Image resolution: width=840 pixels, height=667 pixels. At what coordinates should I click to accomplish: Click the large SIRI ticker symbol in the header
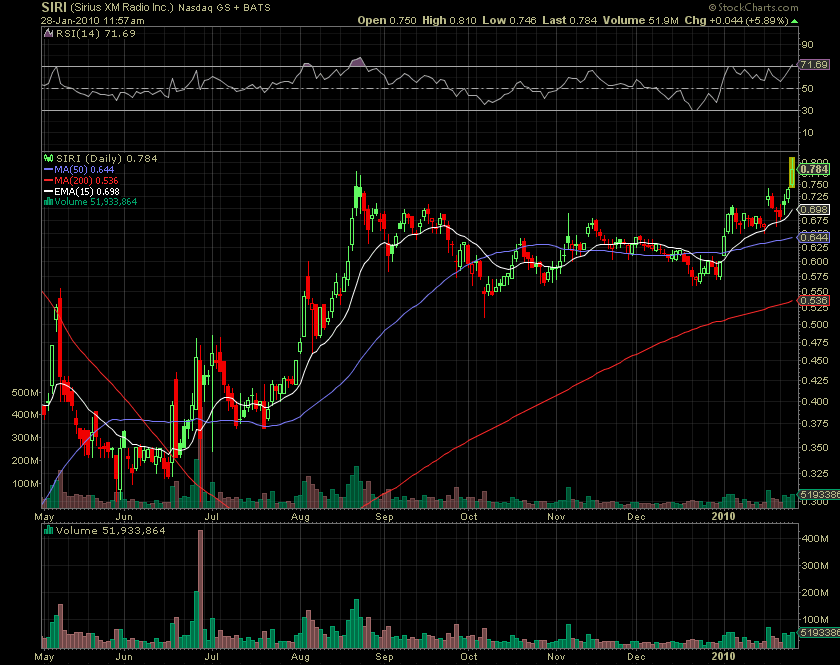(54, 8)
